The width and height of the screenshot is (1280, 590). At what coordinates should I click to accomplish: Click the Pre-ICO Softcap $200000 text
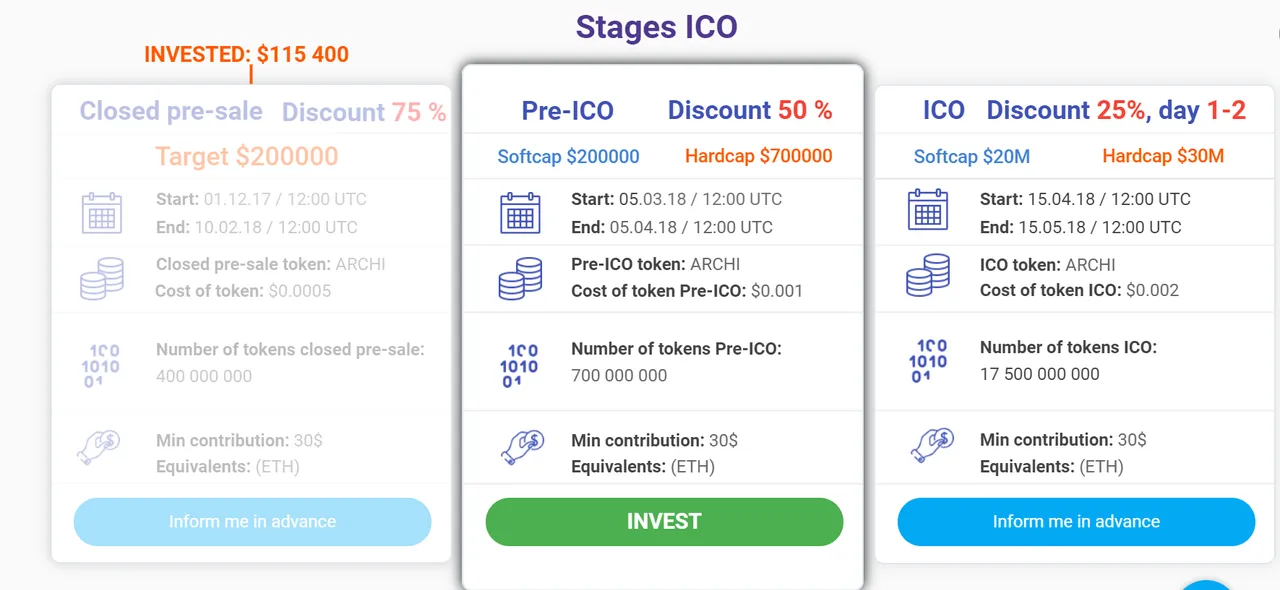569,156
